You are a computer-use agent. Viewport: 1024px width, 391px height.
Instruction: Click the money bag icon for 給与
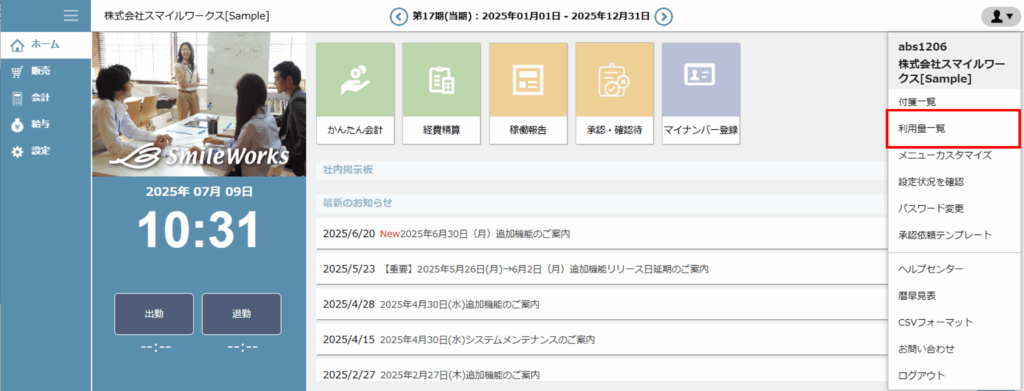tap(18, 125)
